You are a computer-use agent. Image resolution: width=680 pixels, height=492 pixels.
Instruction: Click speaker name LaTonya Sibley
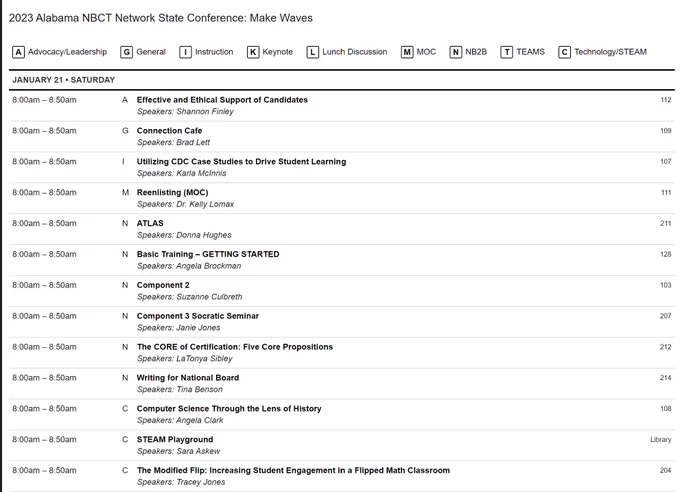[x=204, y=359]
